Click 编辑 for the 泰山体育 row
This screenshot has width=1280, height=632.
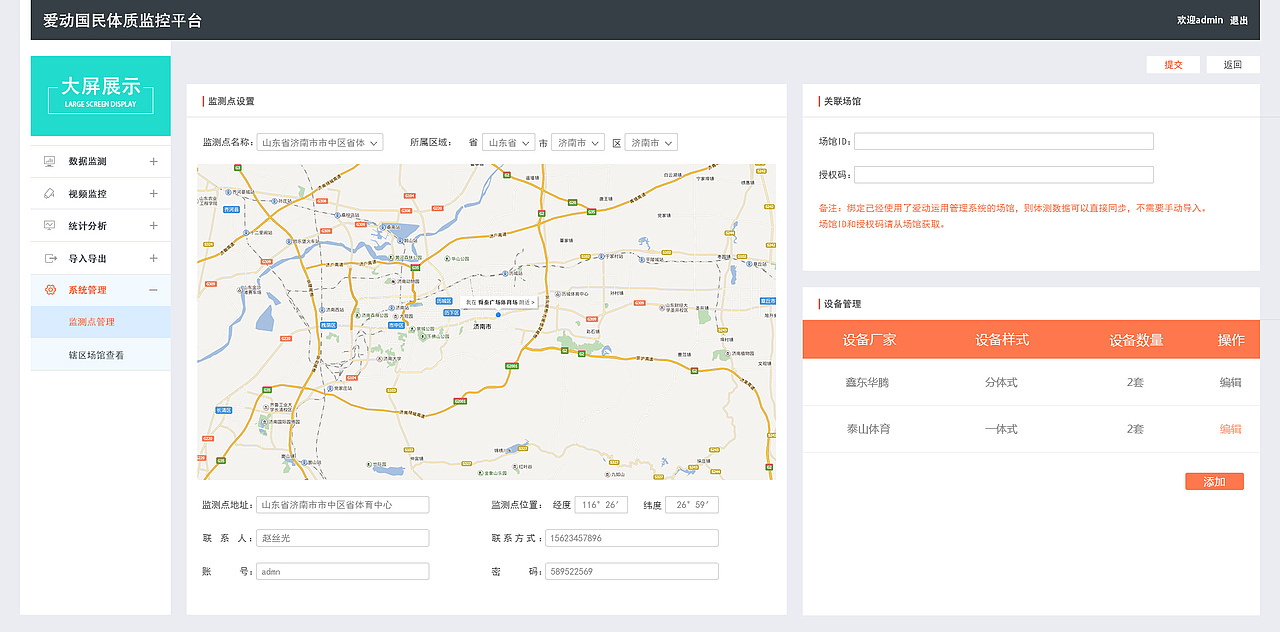pos(1230,429)
